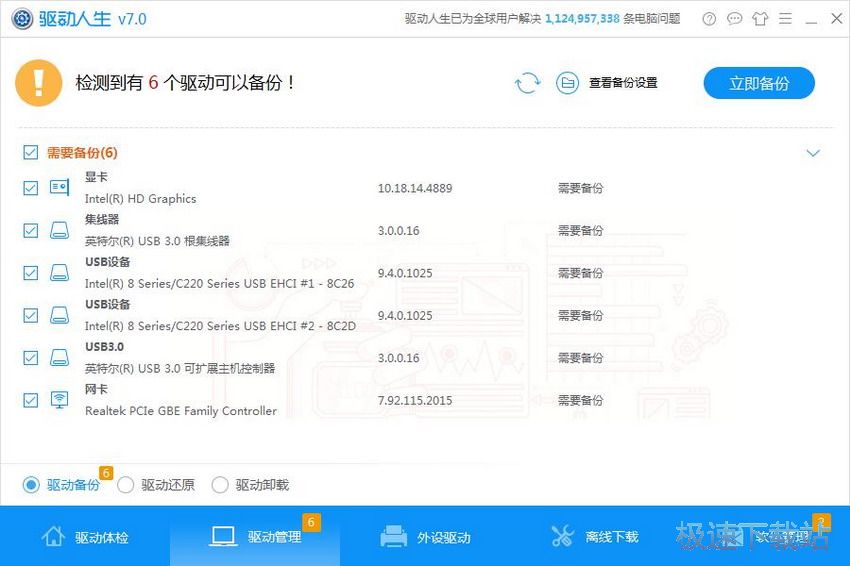The image size is (850, 566).
Task: Switch to the 驱动管理 tab
Action: [x=255, y=536]
